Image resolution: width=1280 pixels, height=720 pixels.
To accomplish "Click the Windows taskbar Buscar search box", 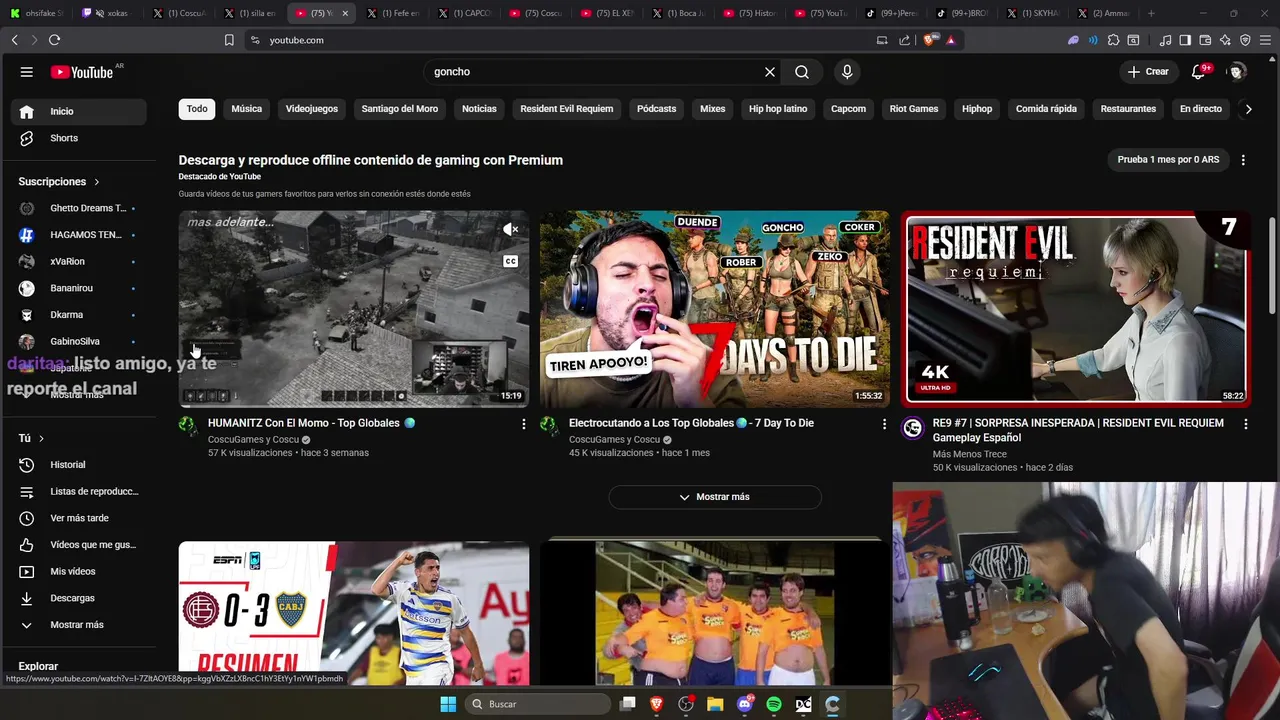I will (x=538, y=704).
